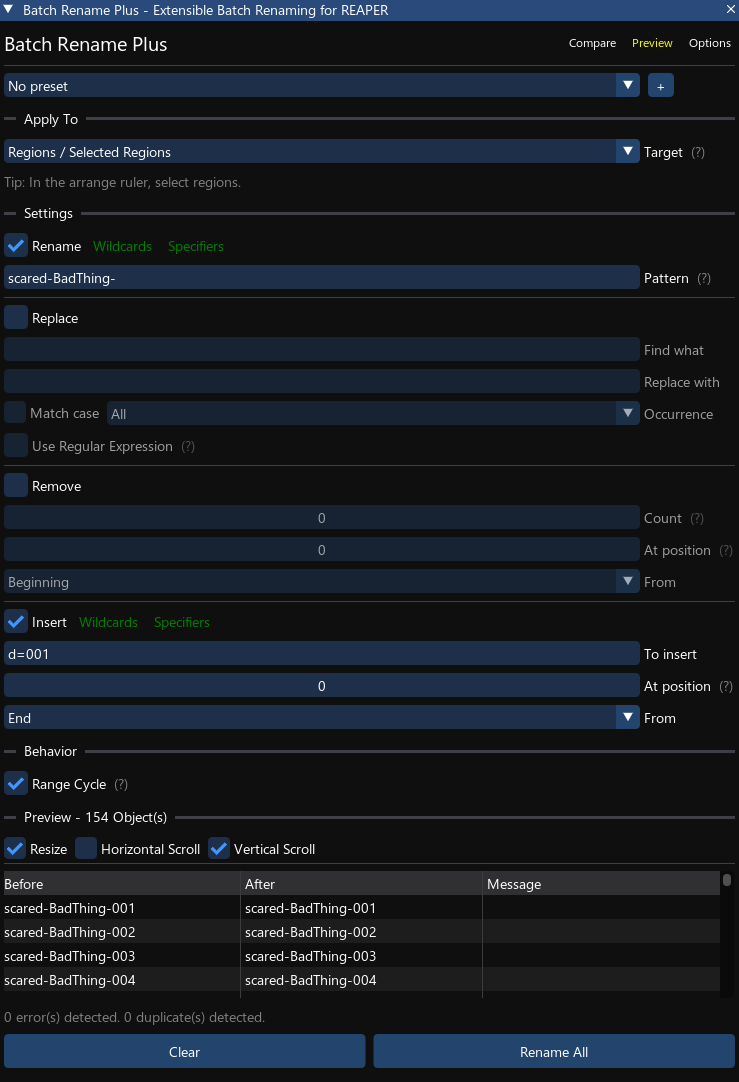739x1082 pixels.
Task: Open the Remove From Beginning dropdown
Action: pos(322,582)
